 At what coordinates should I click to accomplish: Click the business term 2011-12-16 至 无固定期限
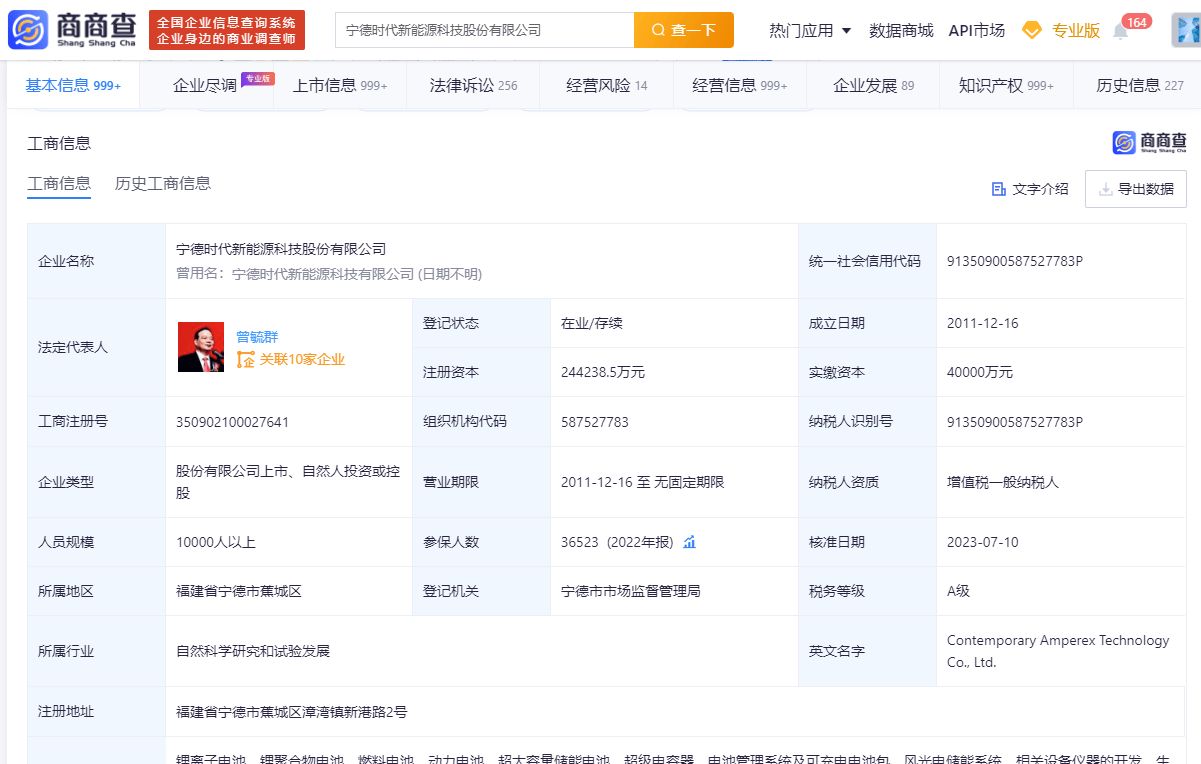[643, 482]
